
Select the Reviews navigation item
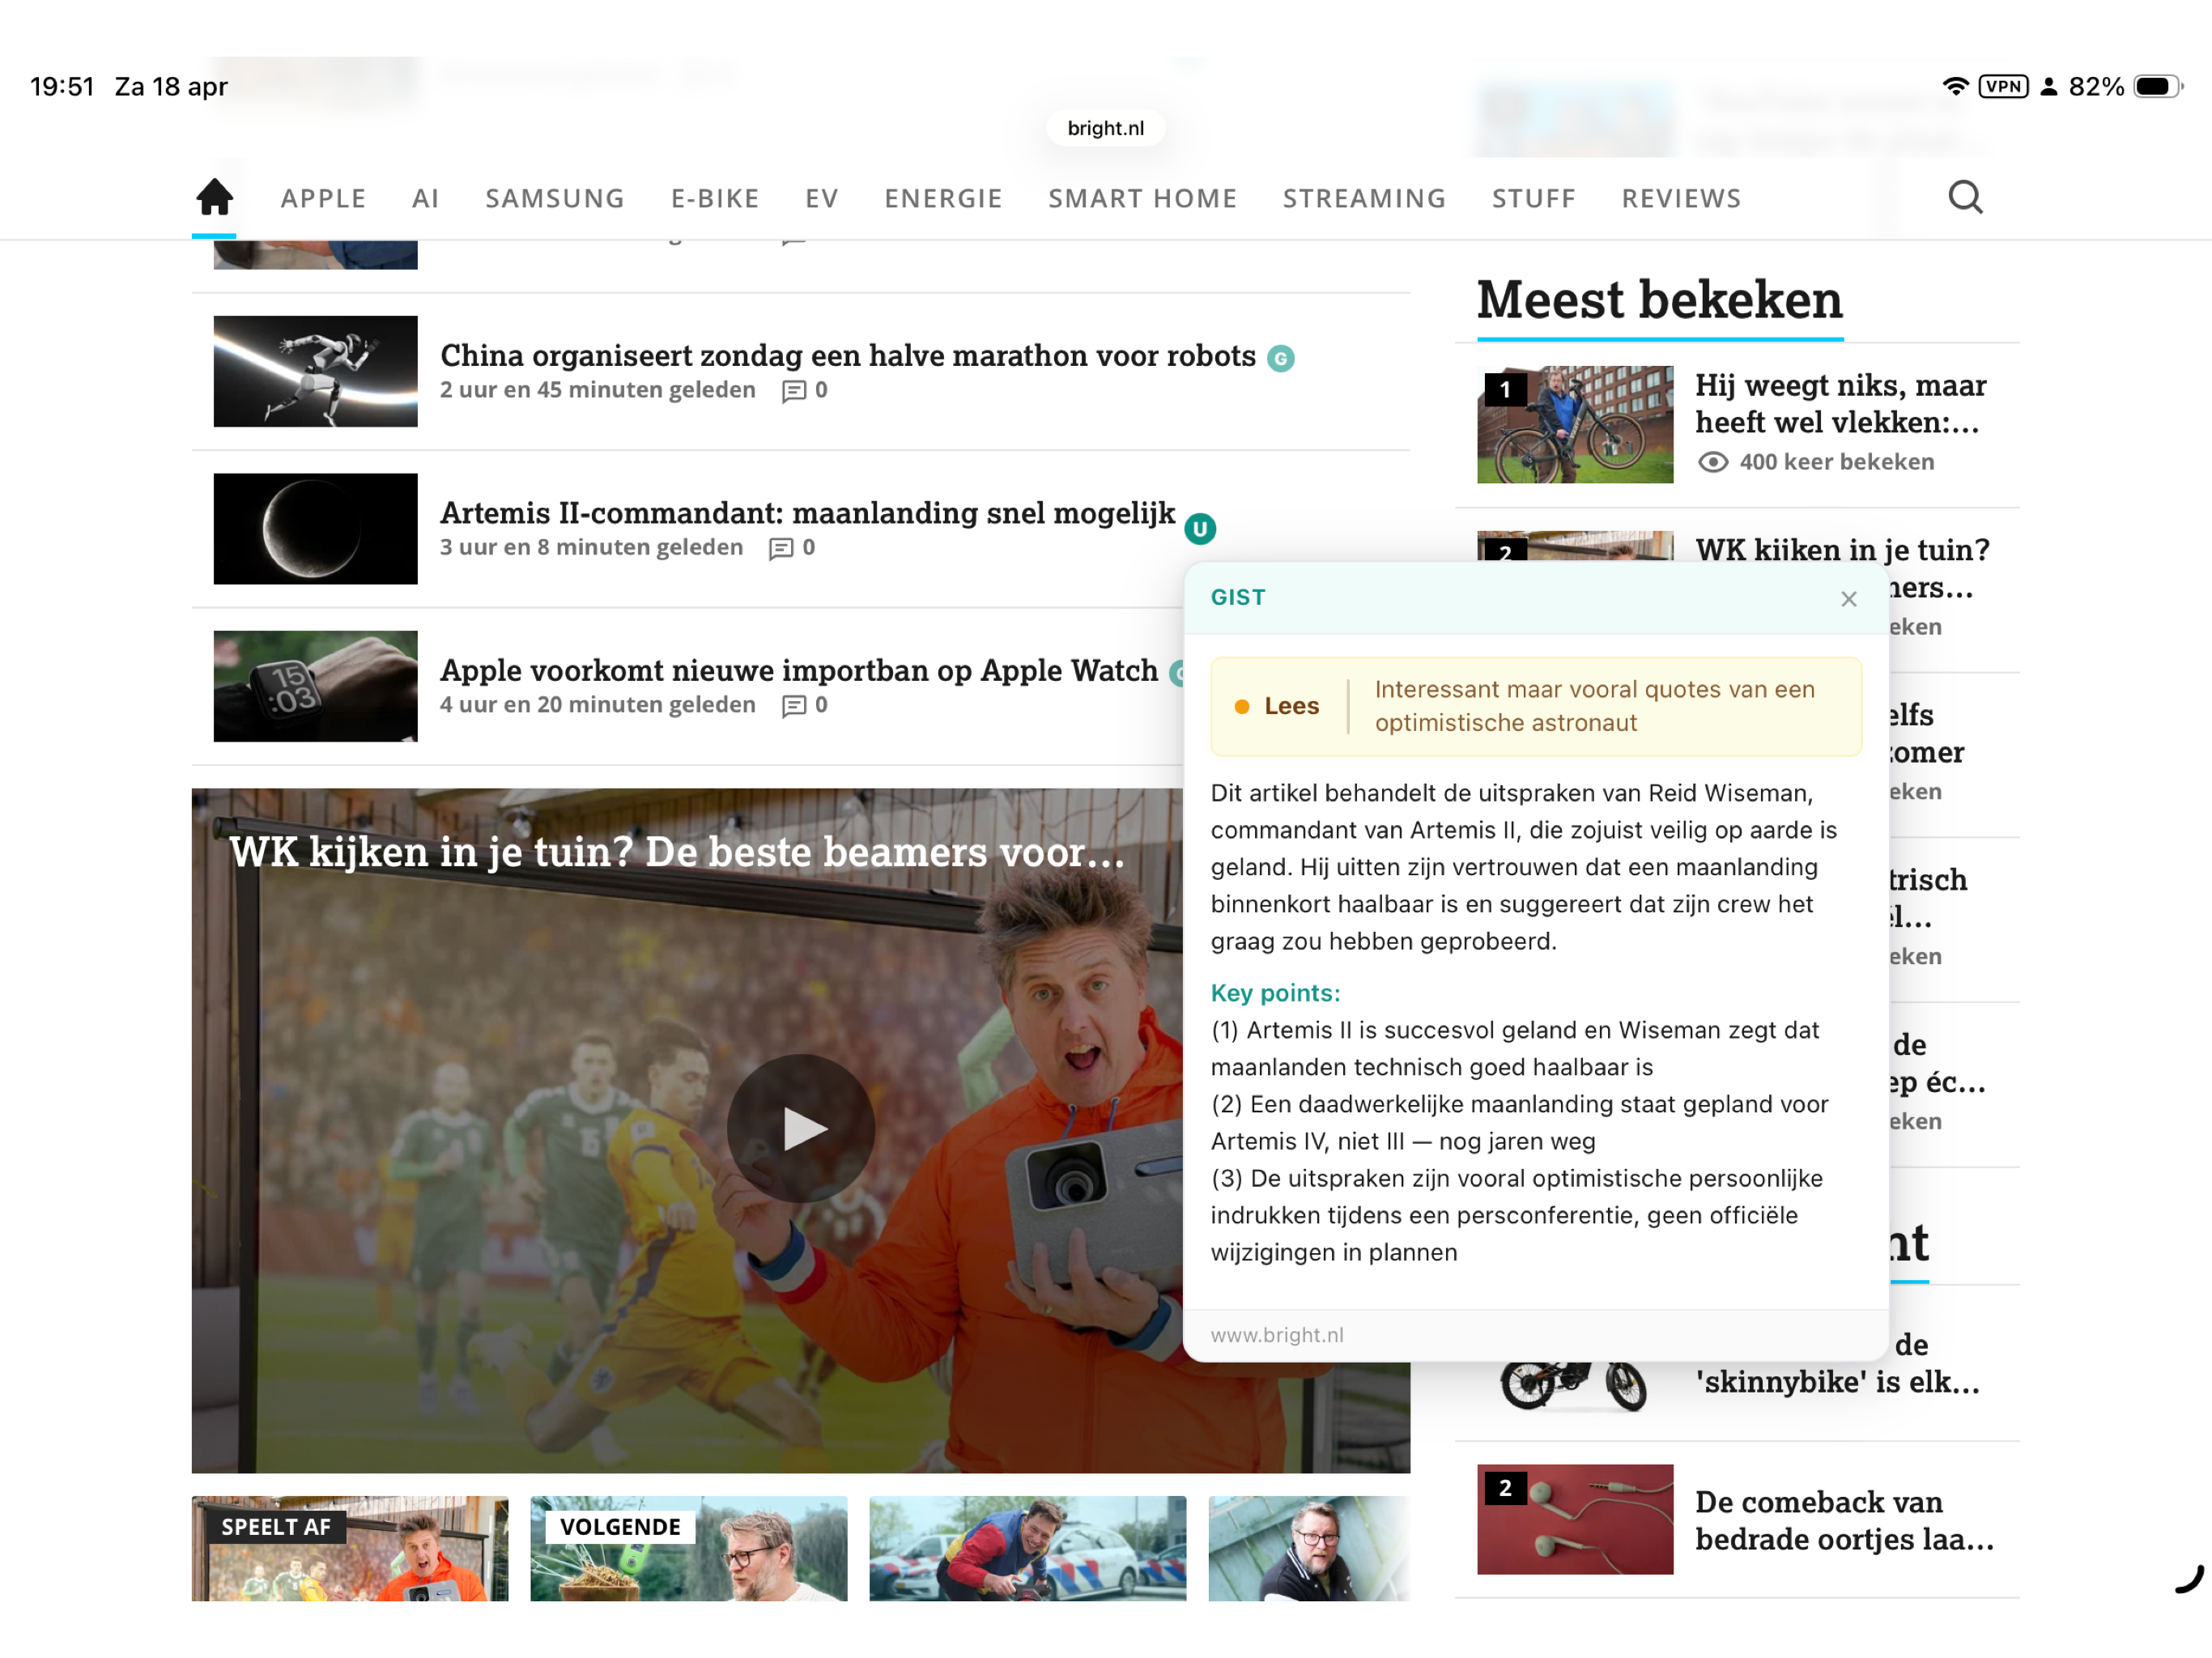point(1681,198)
